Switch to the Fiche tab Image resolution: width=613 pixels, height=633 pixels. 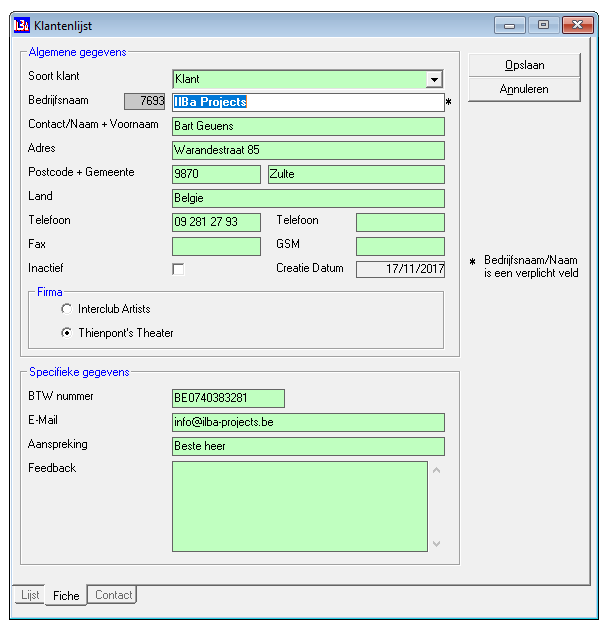pyautogui.click(x=66, y=595)
